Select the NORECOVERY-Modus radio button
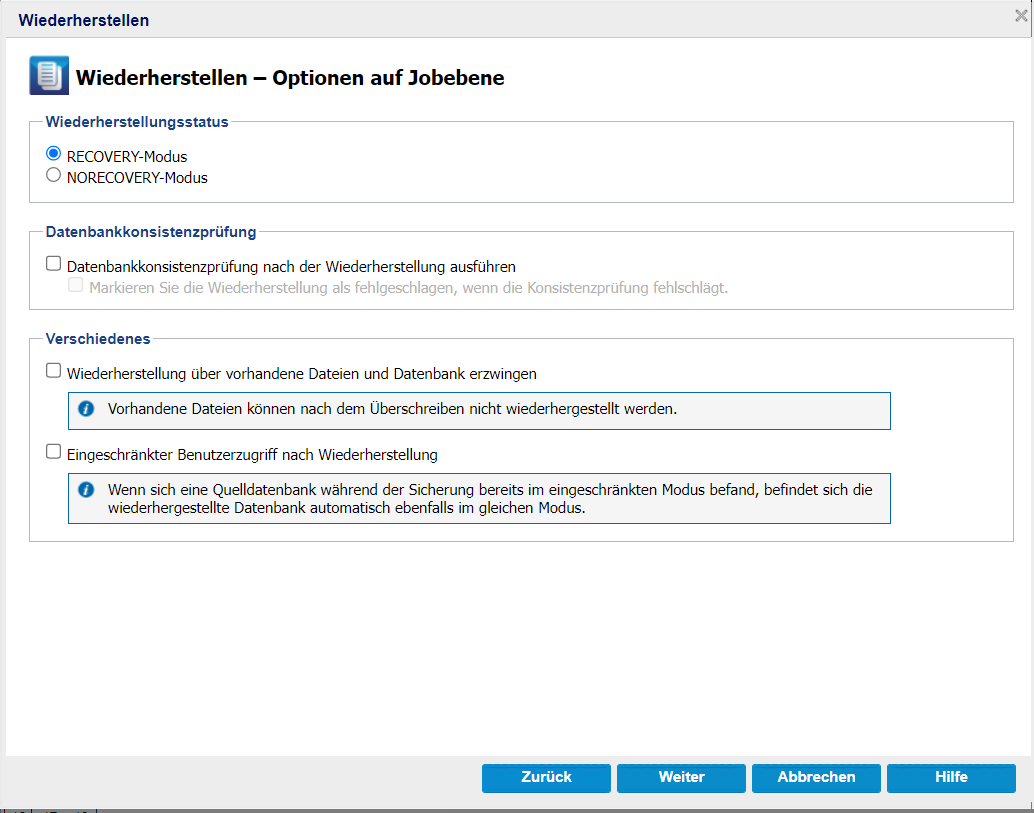Screen dimensions: 1034x813 pos(53,175)
